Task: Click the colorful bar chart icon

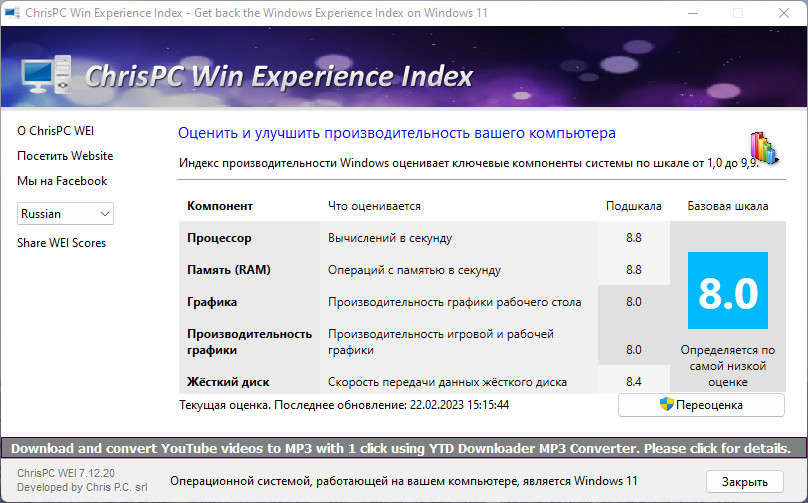Action: click(763, 148)
